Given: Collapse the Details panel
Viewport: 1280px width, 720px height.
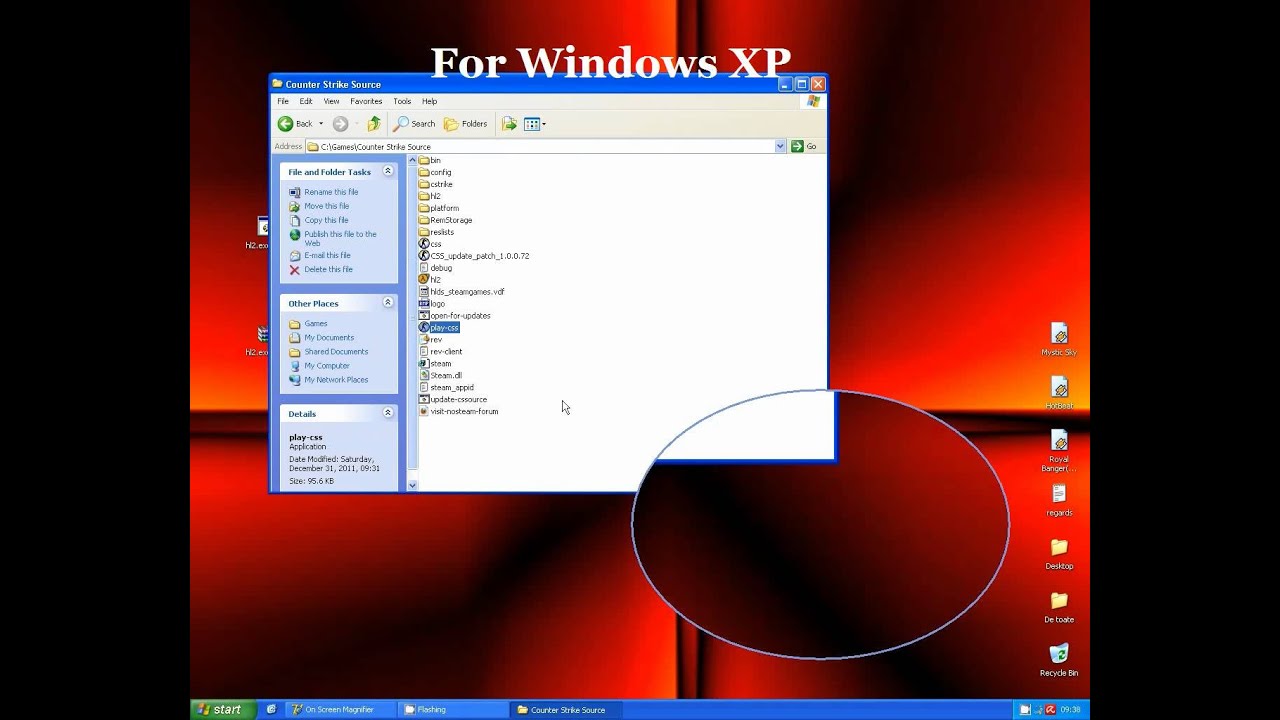Looking at the screenshot, I should (x=388, y=413).
